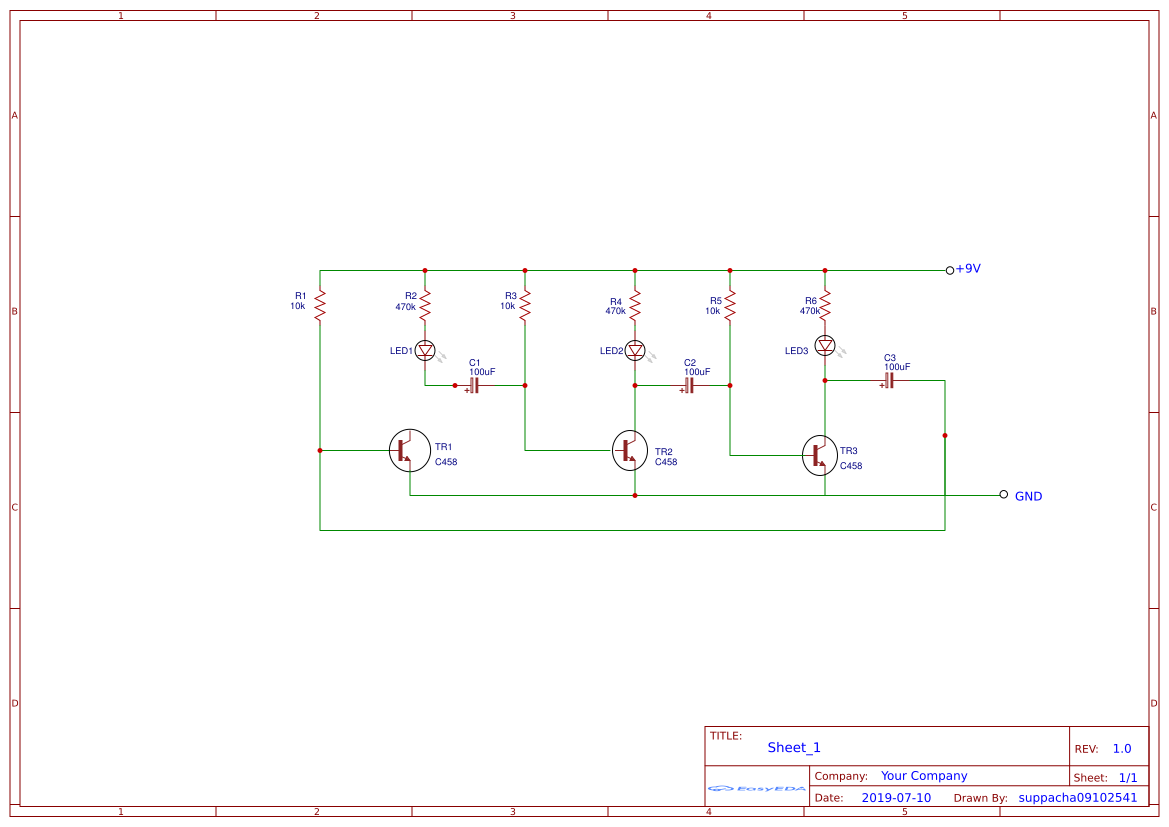
Task: Click the LED1 diode symbol
Action: click(425, 350)
